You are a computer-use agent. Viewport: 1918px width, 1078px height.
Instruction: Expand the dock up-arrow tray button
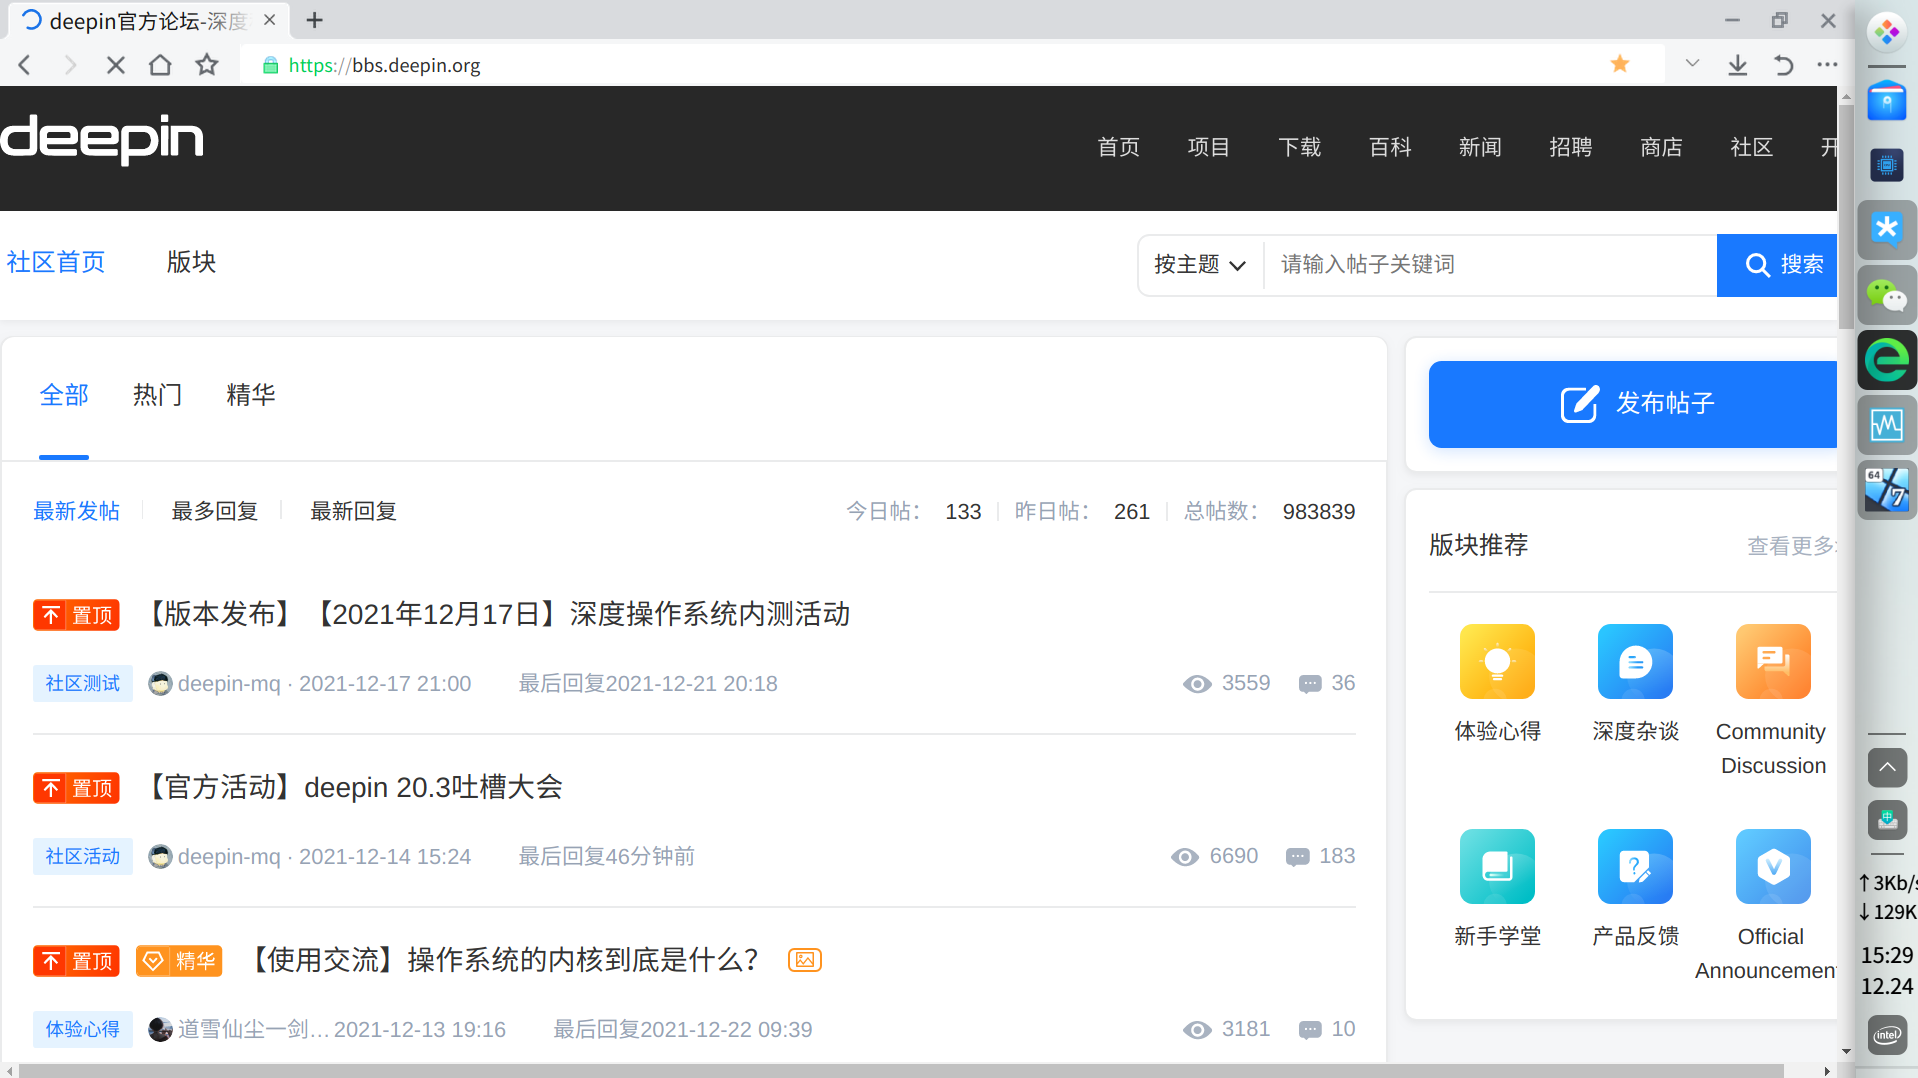pyautogui.click(x=1887, y=768)
